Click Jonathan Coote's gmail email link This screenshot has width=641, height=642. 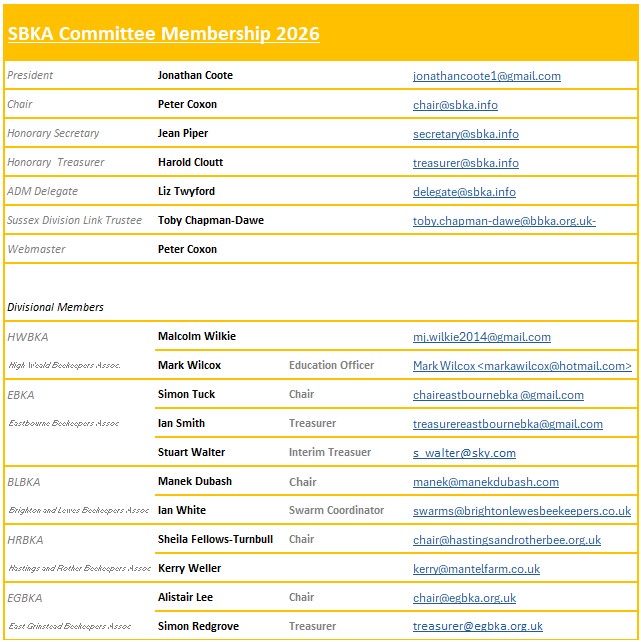pos(486,76)
